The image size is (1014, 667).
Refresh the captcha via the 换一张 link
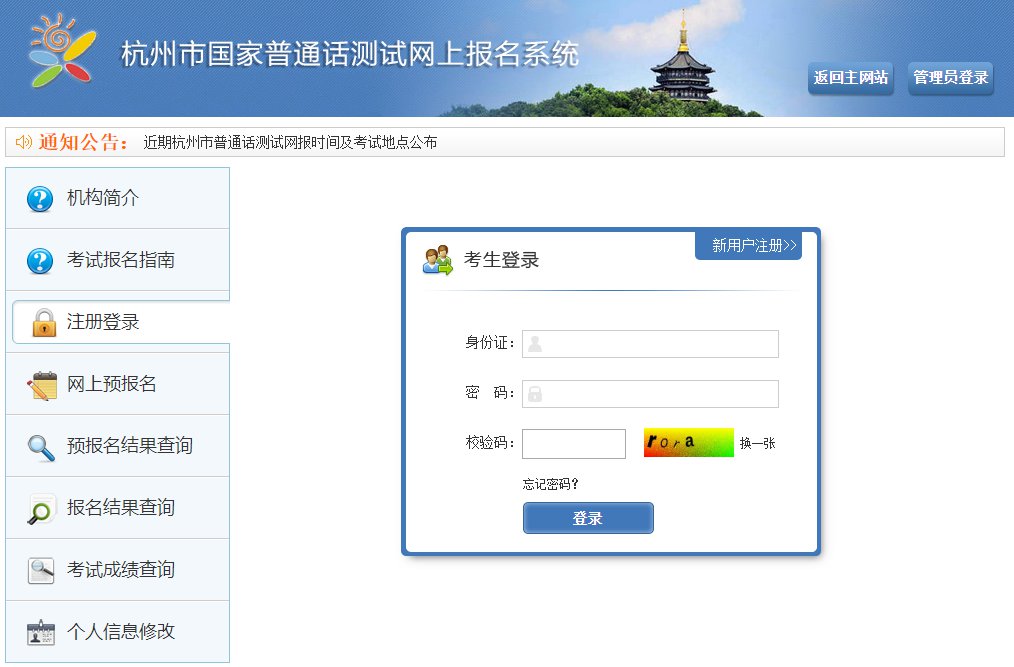(757, 443)
